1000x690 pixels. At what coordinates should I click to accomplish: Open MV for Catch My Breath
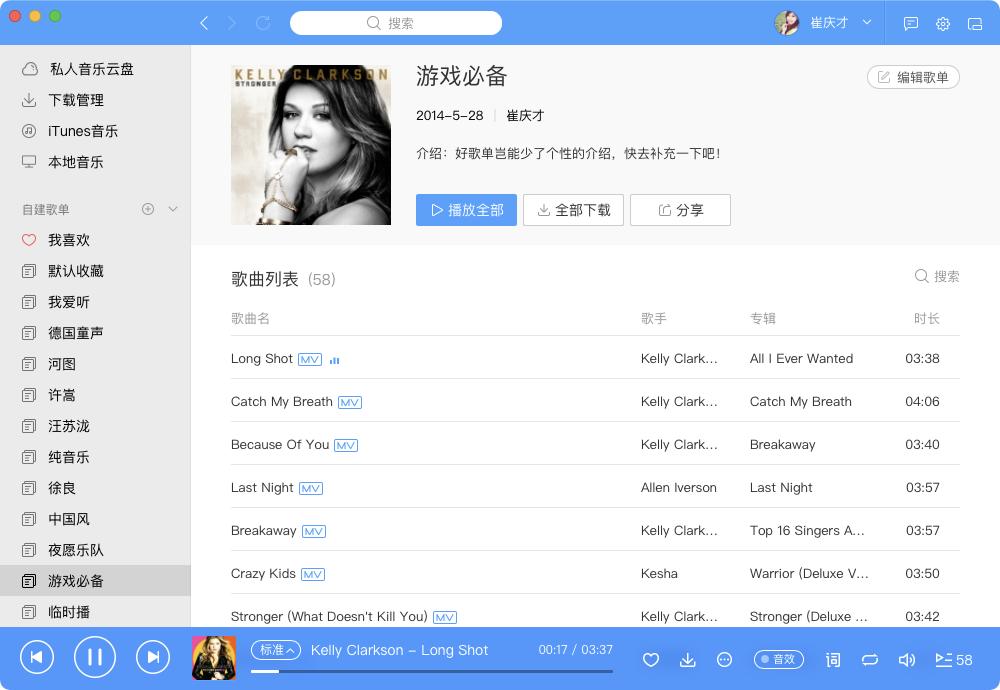coord(349,402)
